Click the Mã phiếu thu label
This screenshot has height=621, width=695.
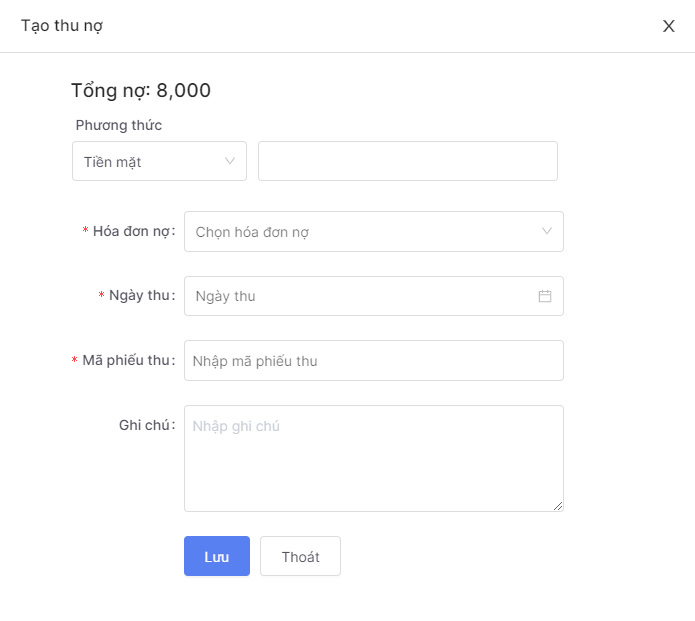(128, 361)
